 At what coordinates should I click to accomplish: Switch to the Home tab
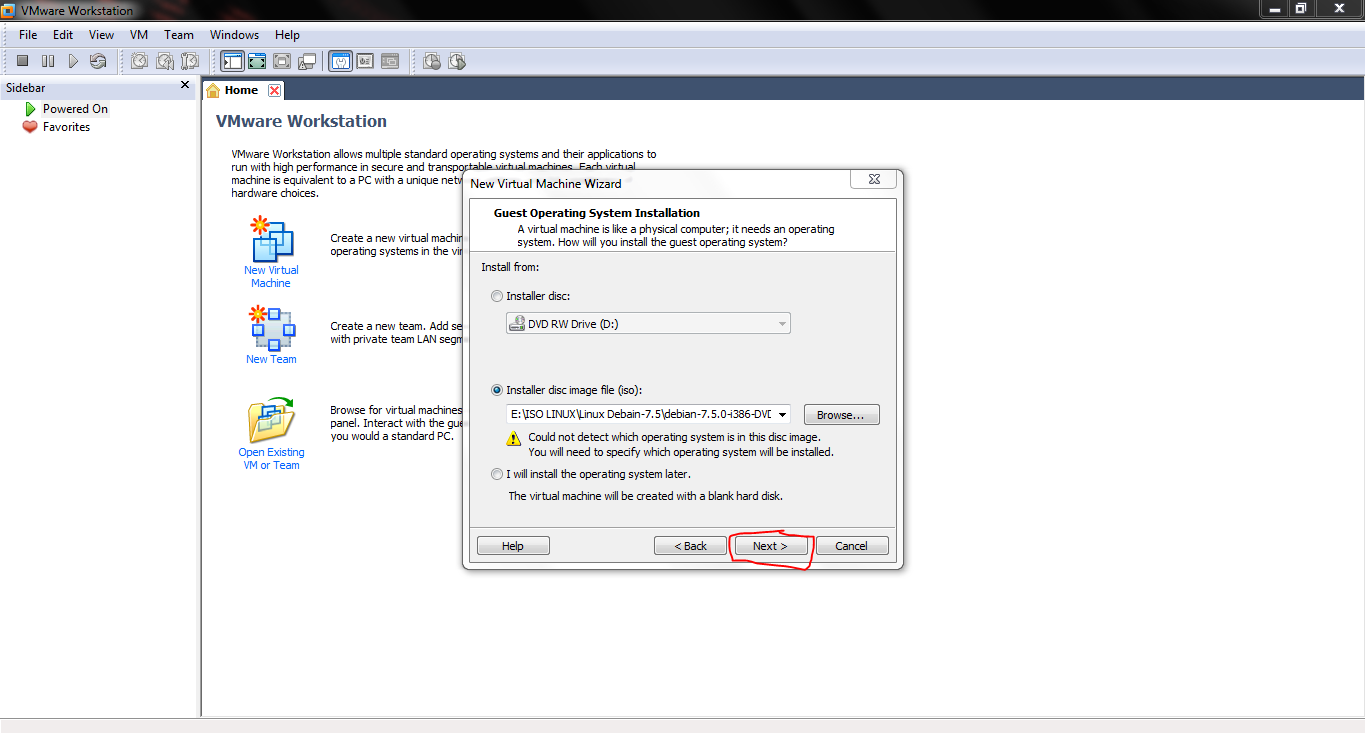tap(241, 90)
